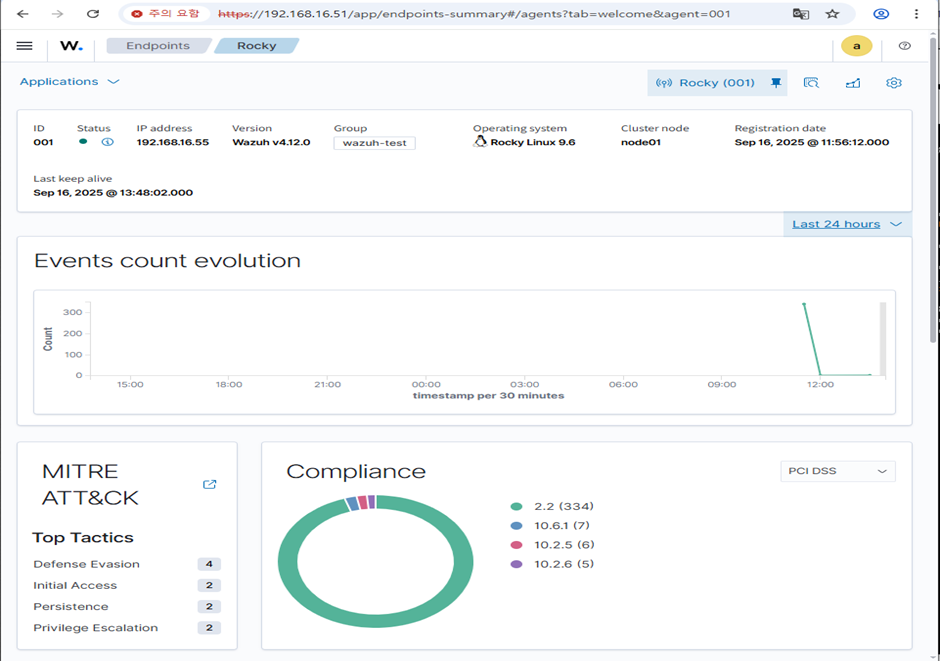Screen dimensions: 940x661
Task: Open the browser profile icon
Action: click(881, 14)
